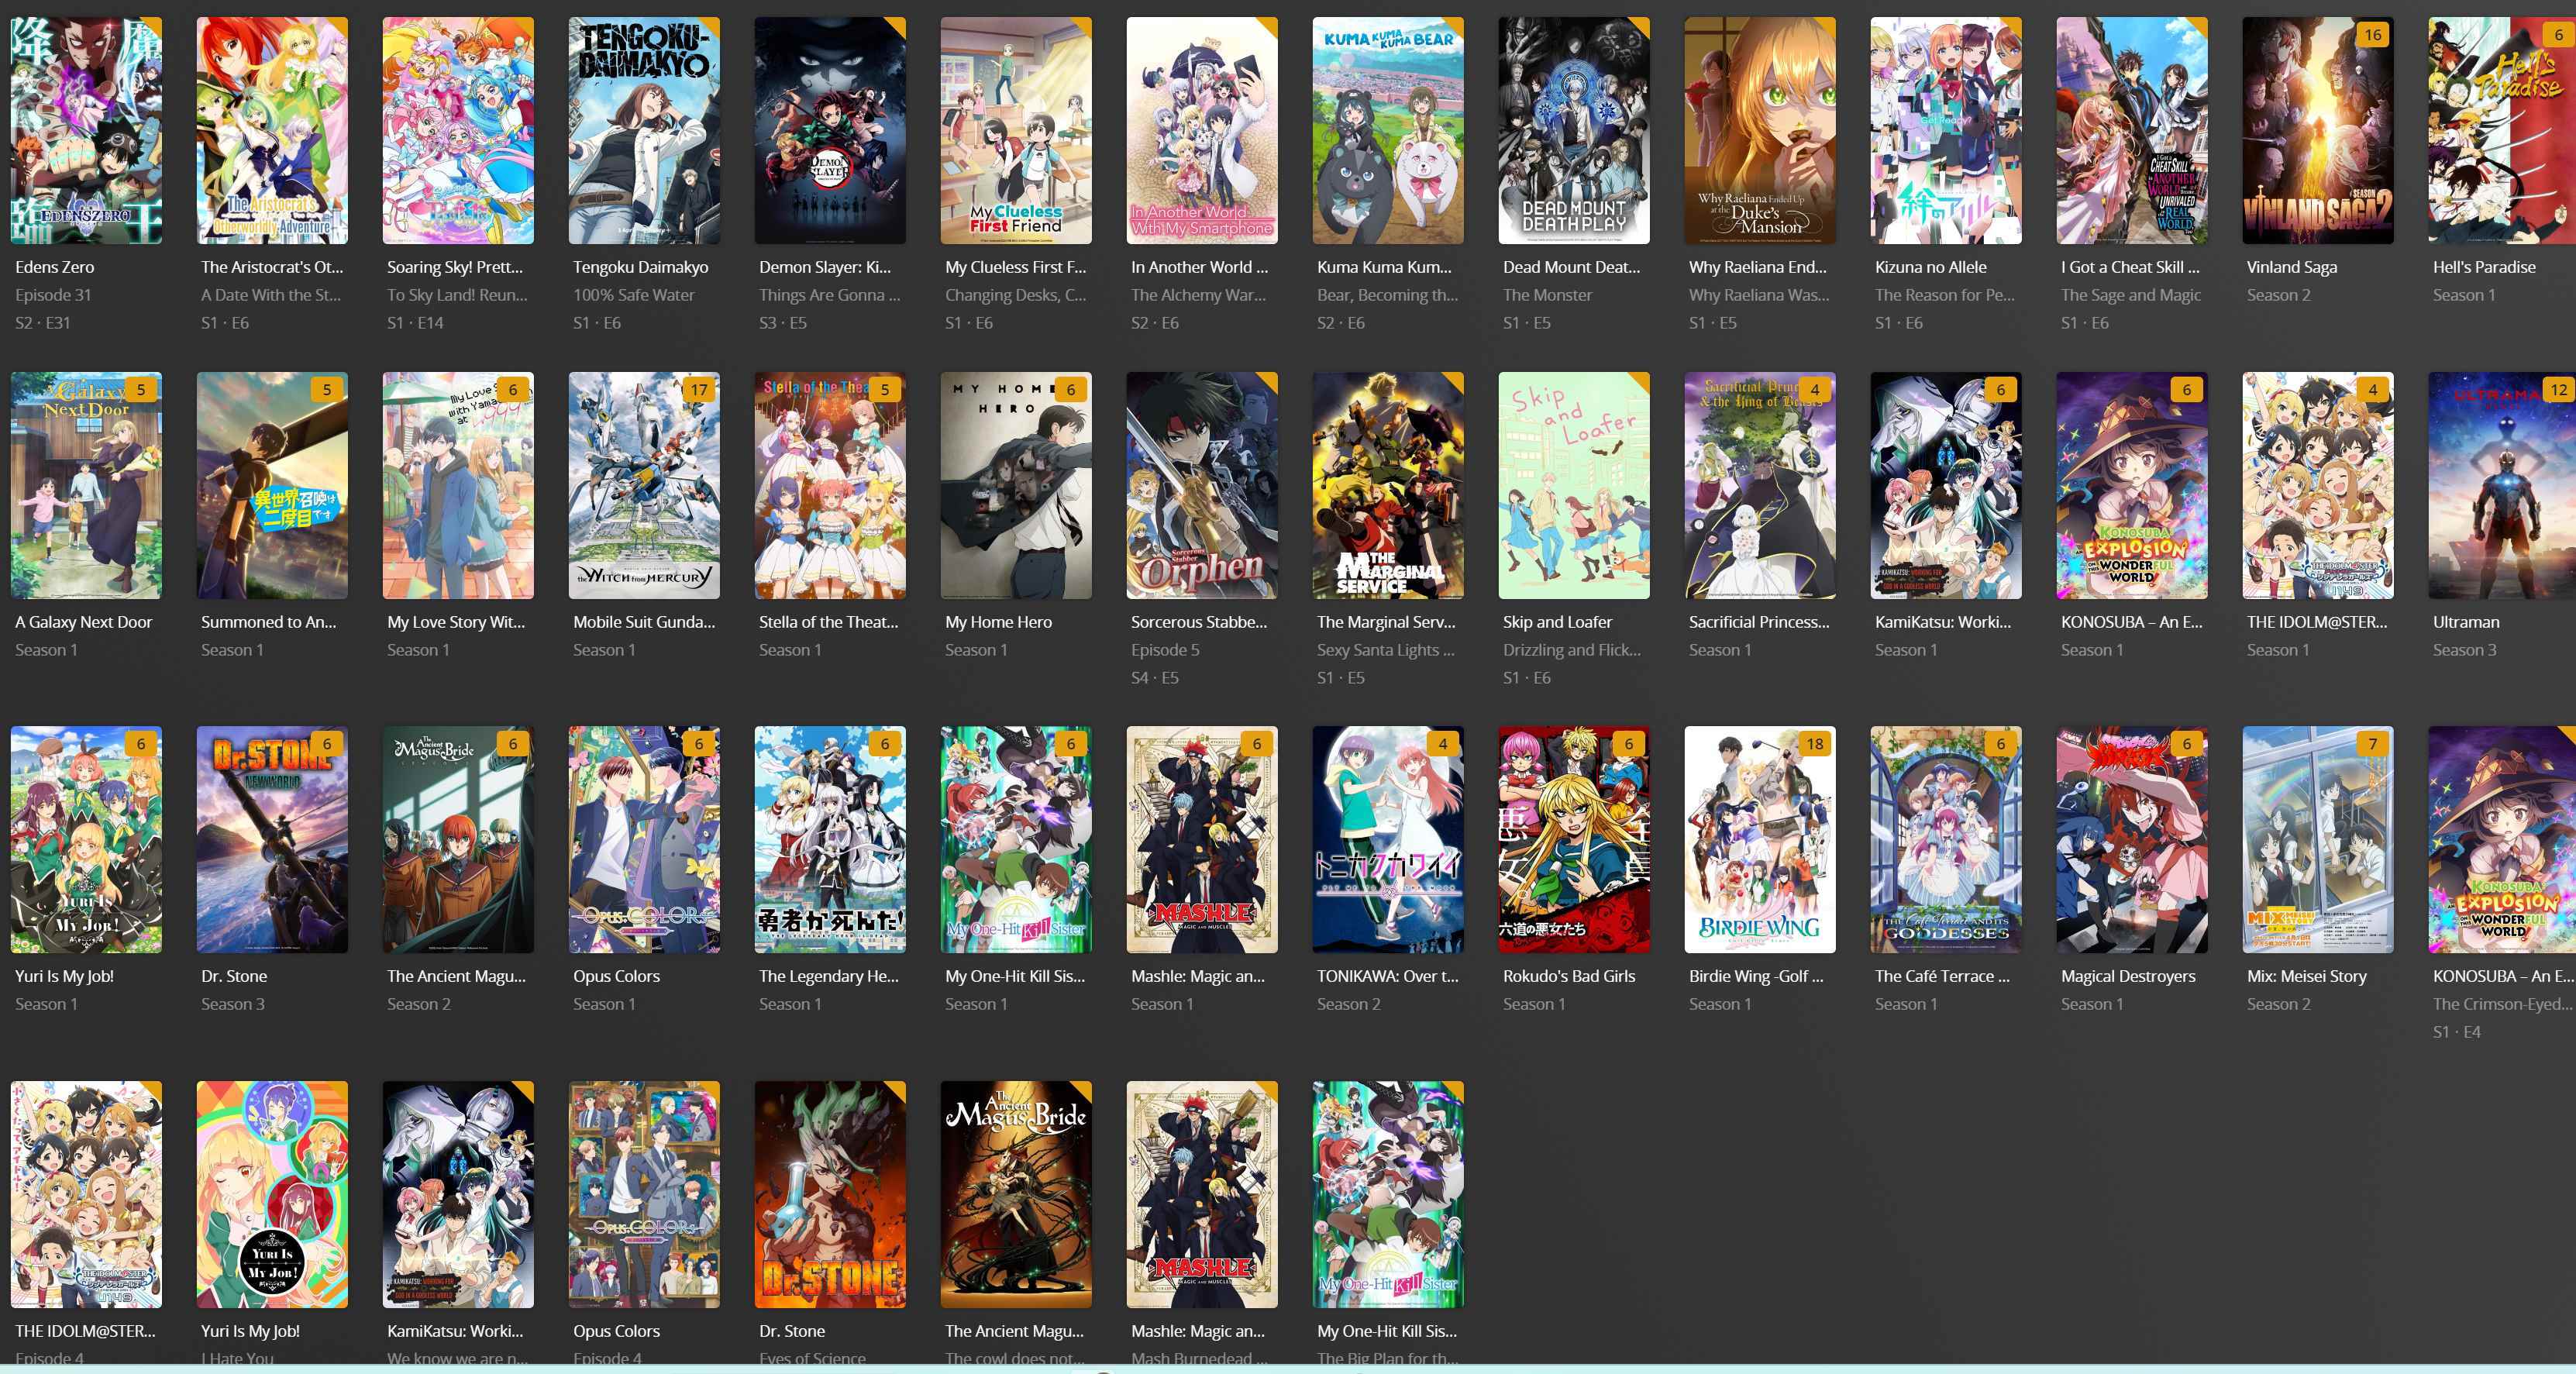Click 'The Ancient Magu...' Season 2 title
2576x1374 pixels.
pos(456,976)
